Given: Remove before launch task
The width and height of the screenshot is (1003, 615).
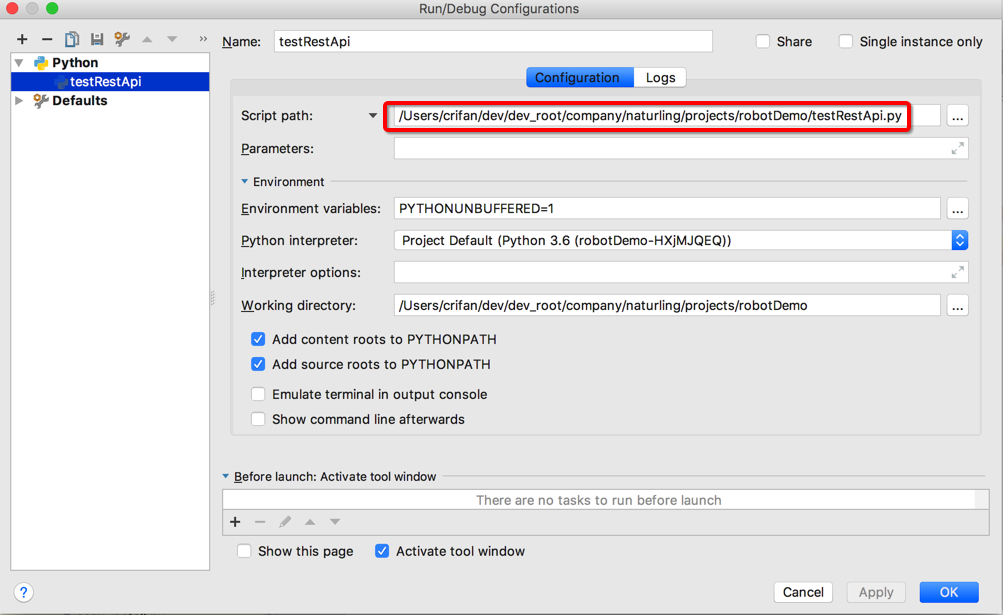Looking at the screenshot, I should [260, 522].
